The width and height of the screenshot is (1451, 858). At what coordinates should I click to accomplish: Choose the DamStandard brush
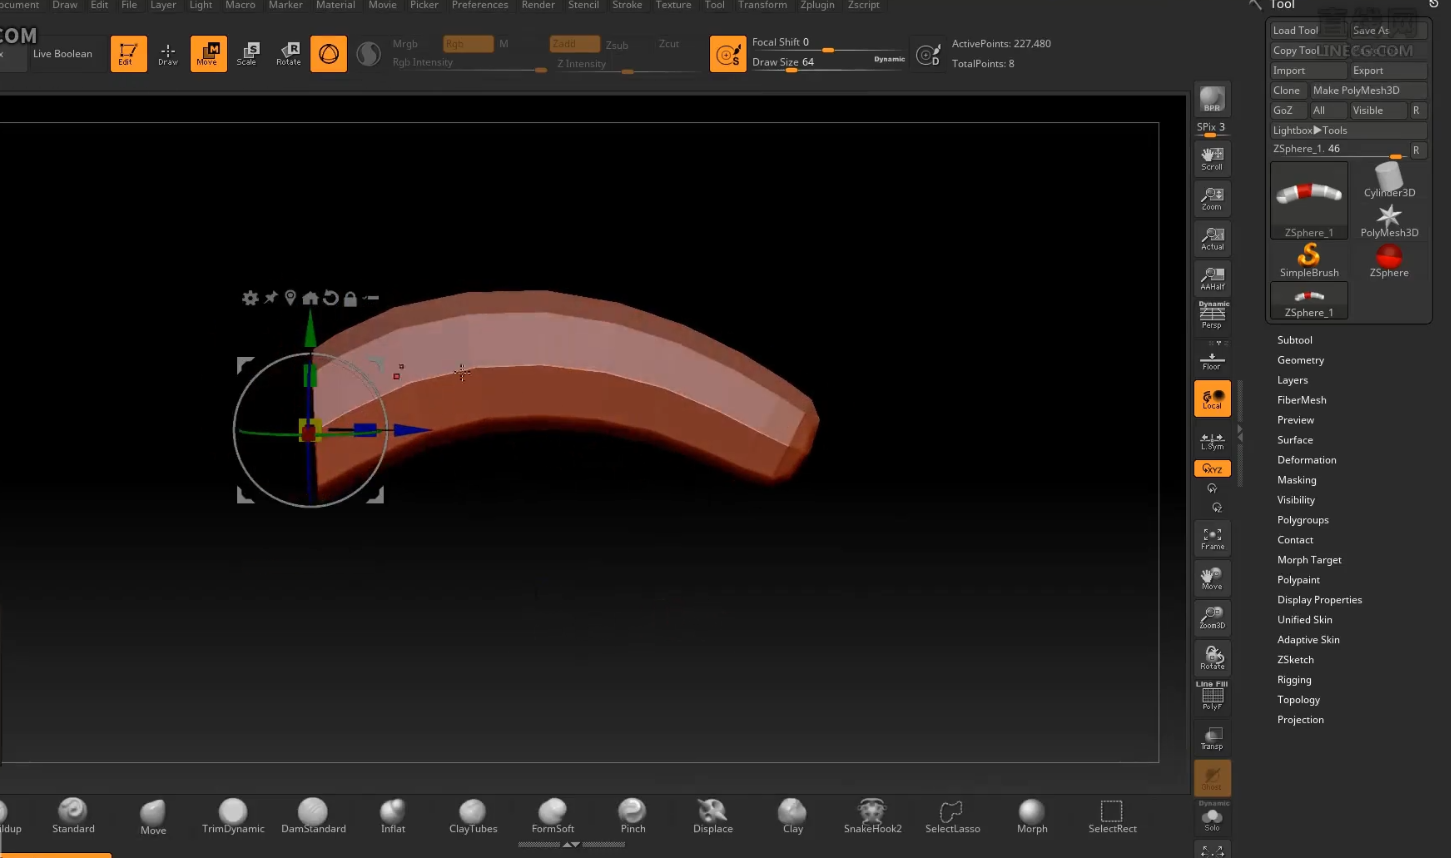click(313, 815)
